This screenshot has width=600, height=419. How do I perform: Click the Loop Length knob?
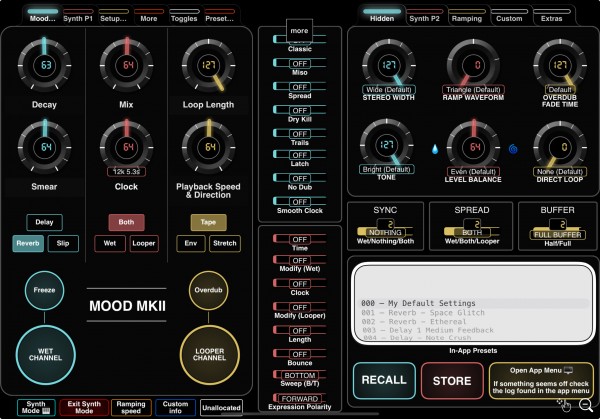[x=209, y=65]
